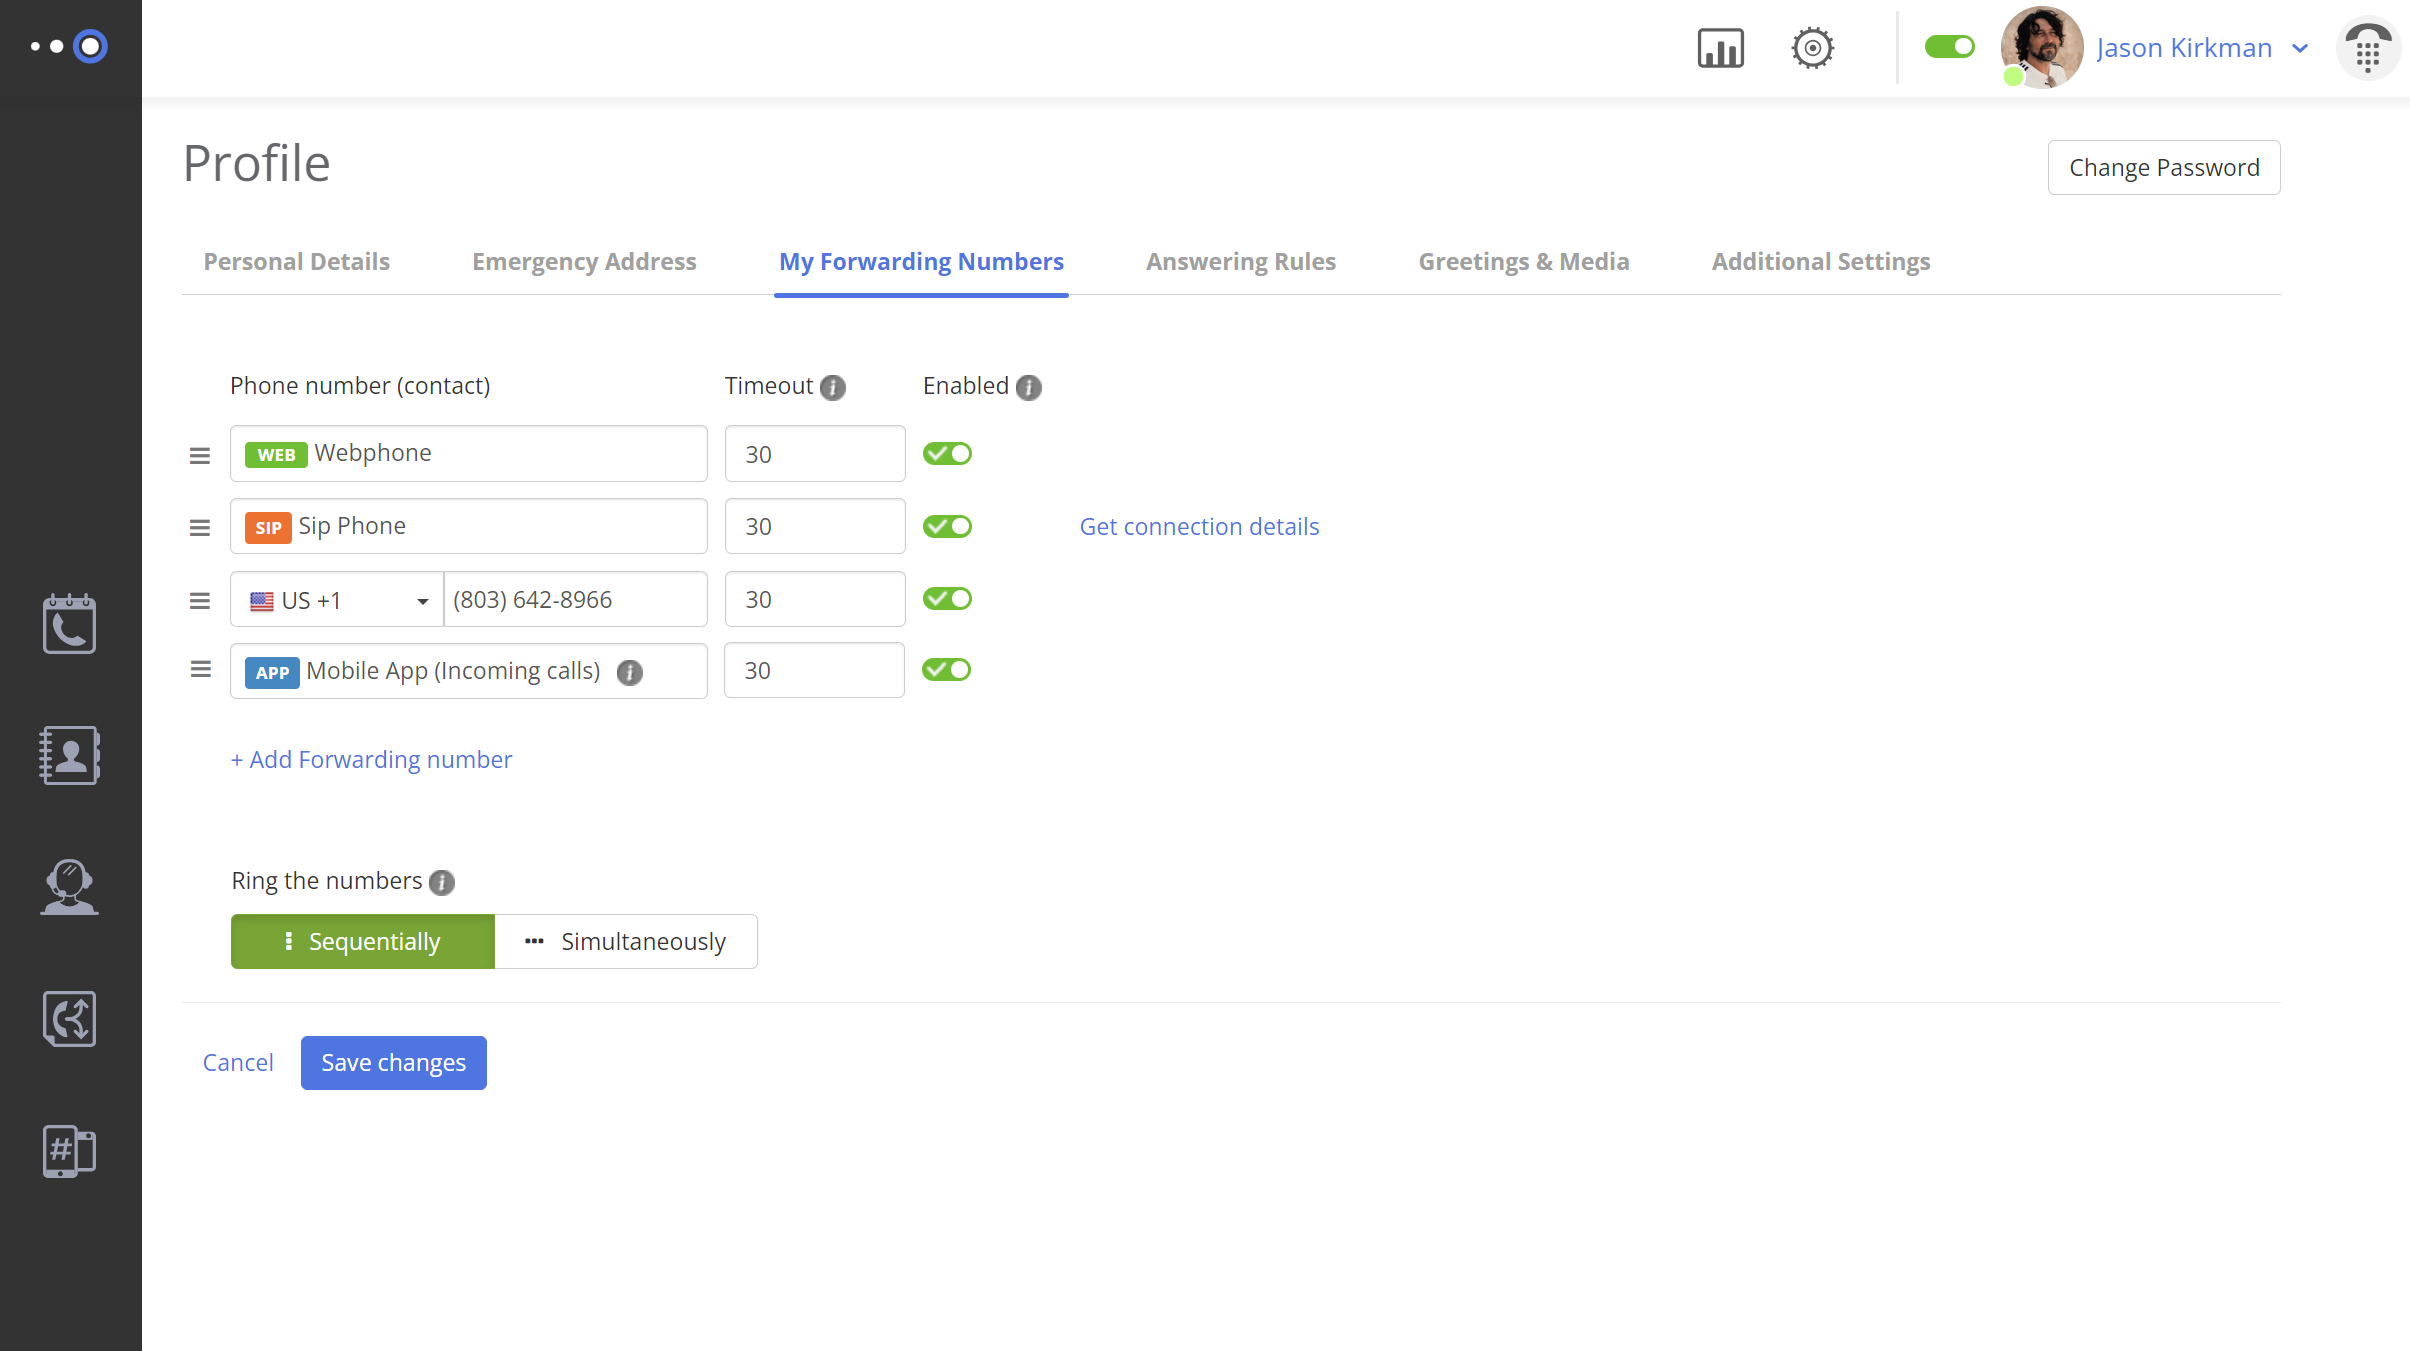Grab the Webphone row reorder handle
Image resolution: width=2410 pixels, height=1351 pixels.
(x=200, y=455)
